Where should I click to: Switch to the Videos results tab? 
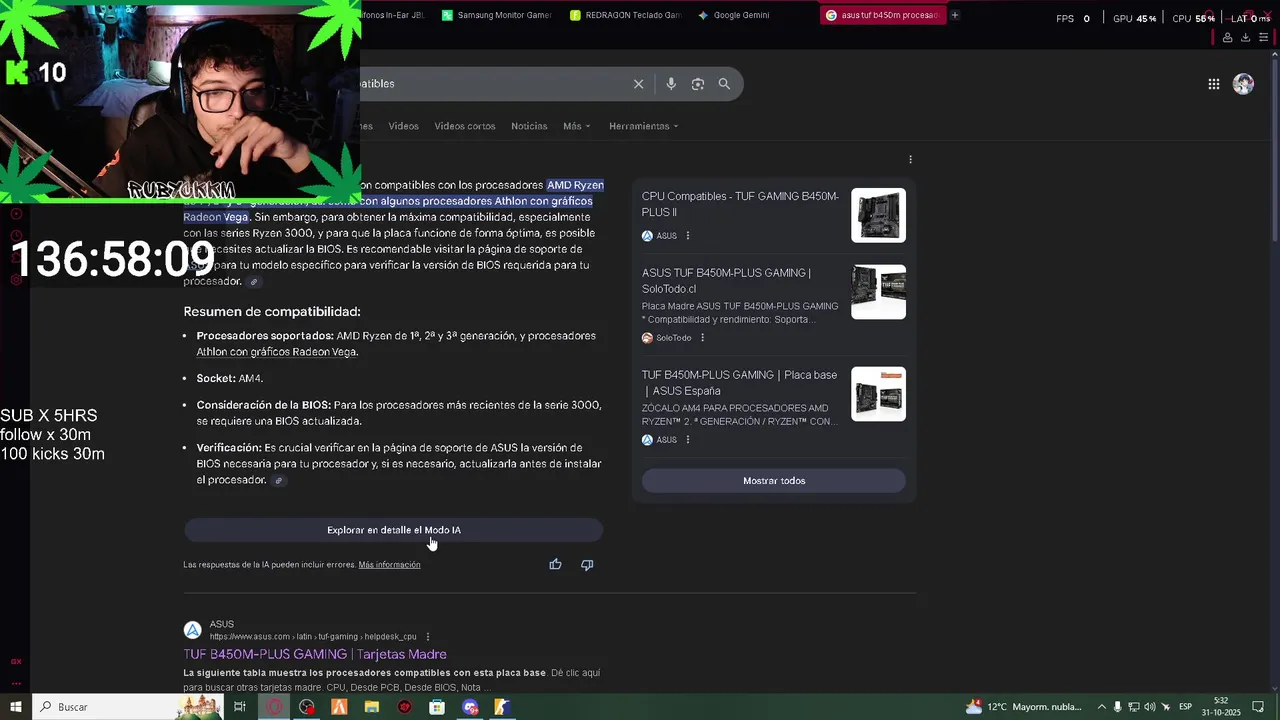tap(404, 126)
